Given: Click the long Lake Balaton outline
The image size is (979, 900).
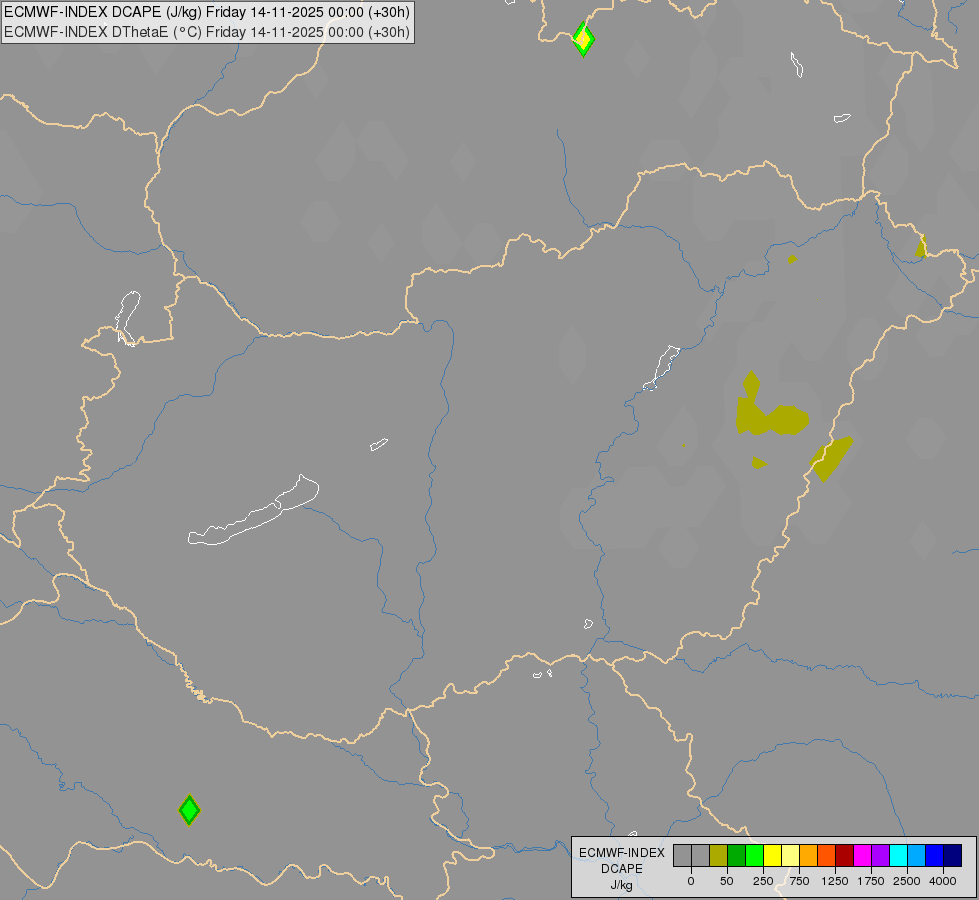Looking at the screenshot, I should [x=253, y=510].
